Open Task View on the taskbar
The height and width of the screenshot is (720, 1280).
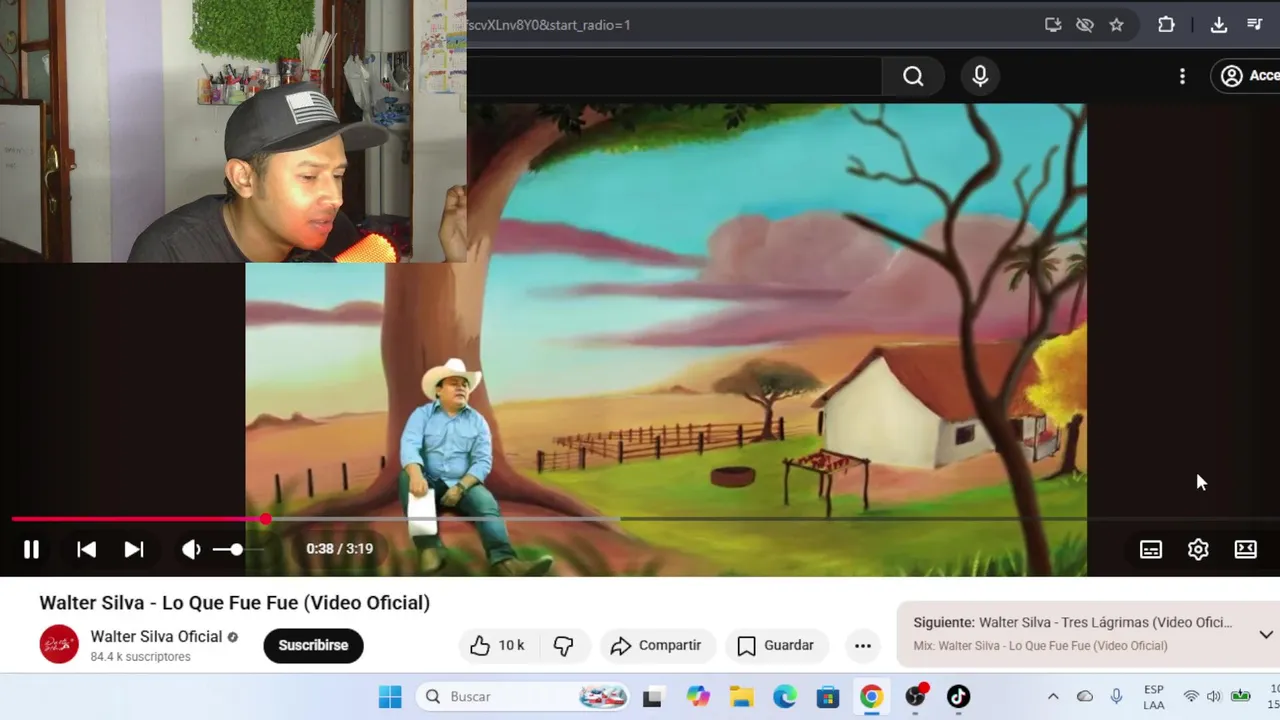pos(652,697)
